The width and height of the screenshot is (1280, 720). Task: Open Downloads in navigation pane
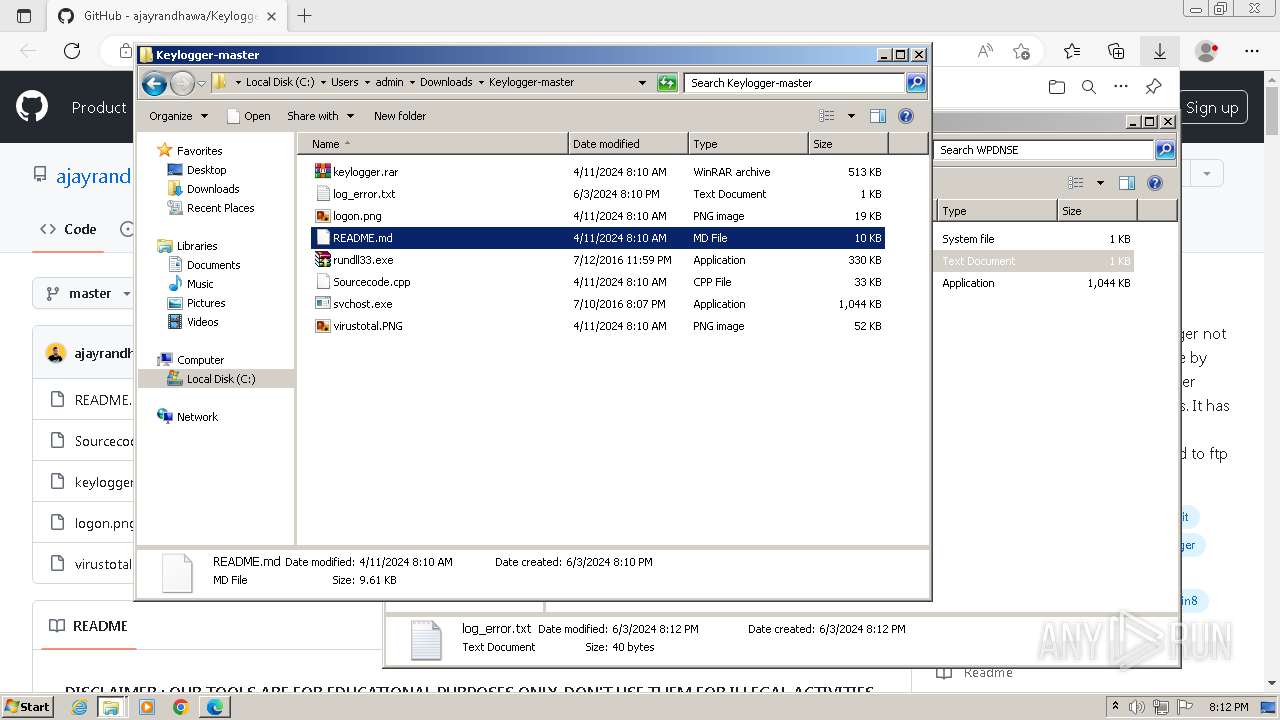click(x=213, y=189)
